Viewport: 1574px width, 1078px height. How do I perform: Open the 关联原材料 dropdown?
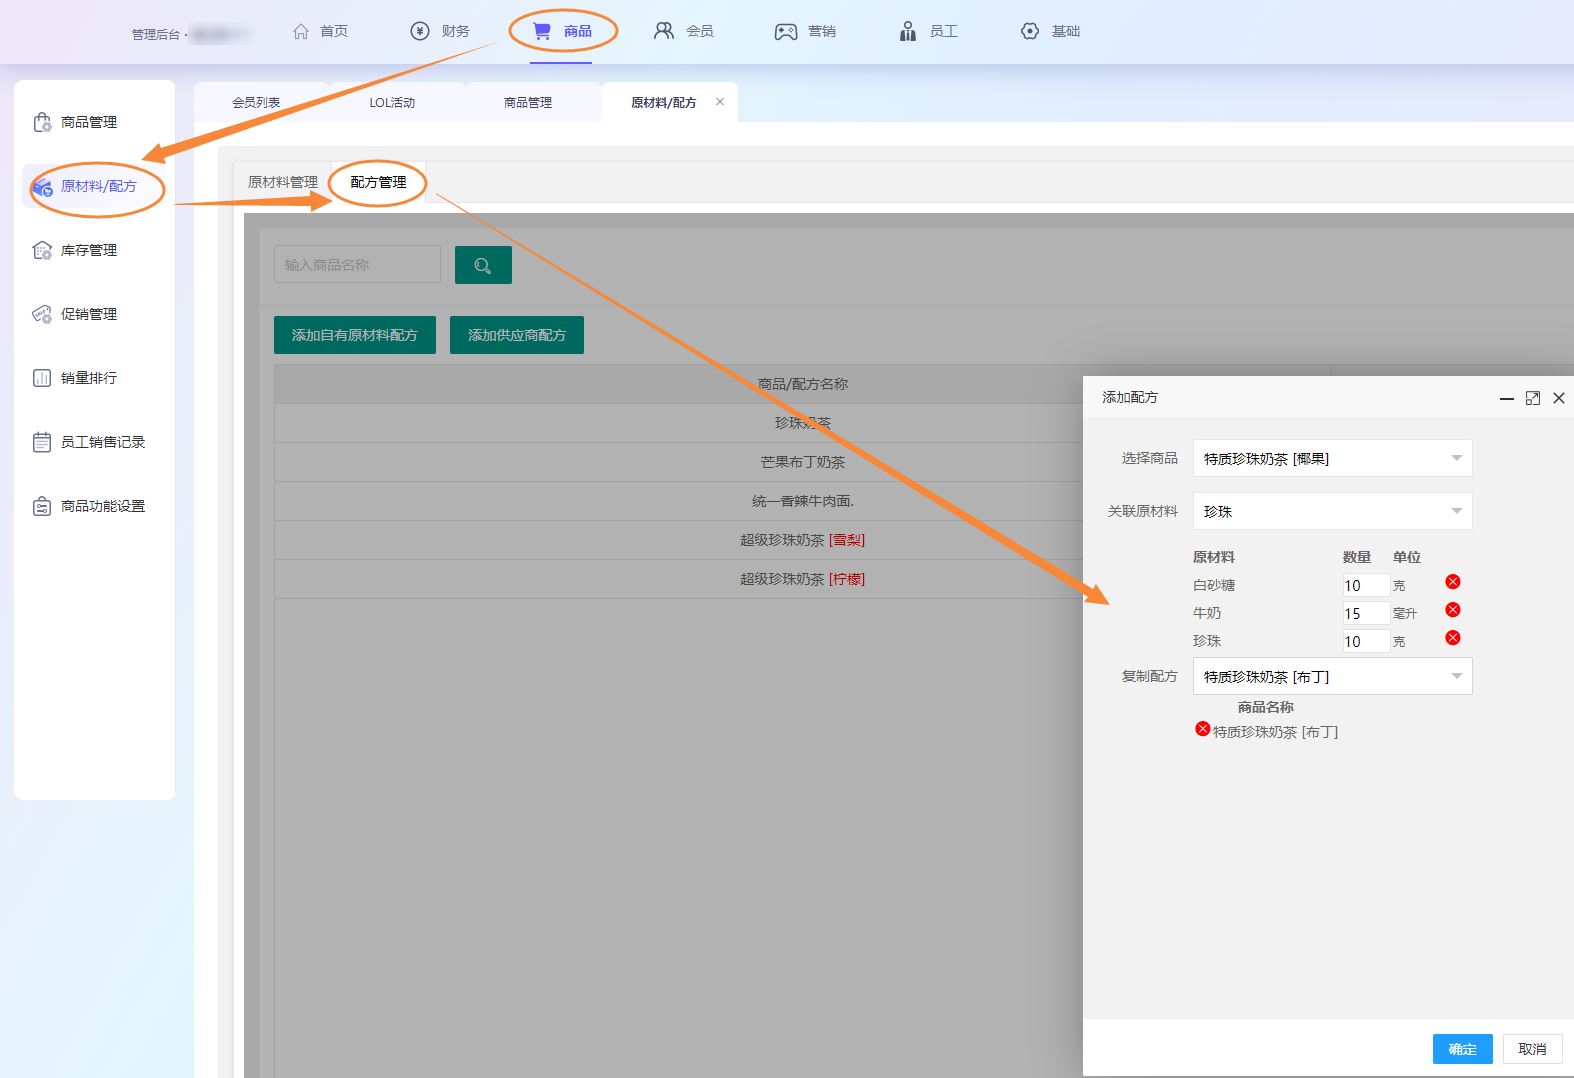[x=1332, y=511]
